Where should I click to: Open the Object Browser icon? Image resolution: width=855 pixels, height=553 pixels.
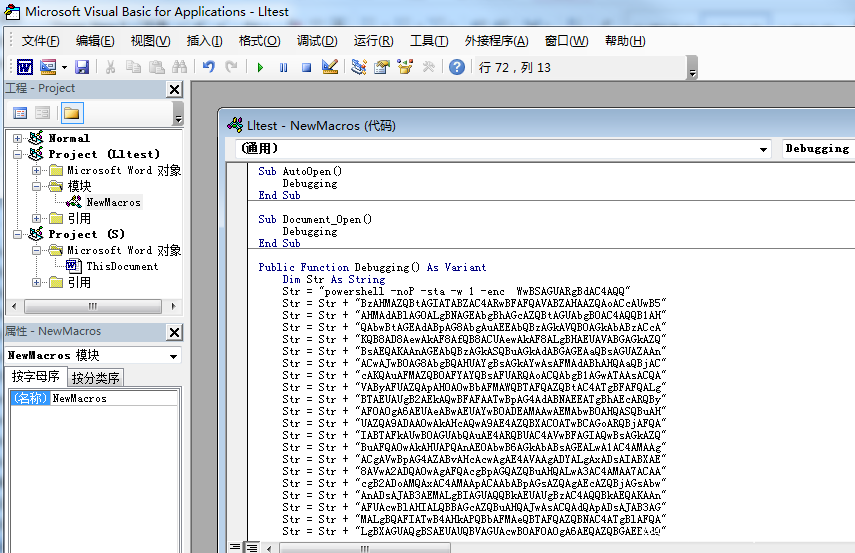(405, 67)
